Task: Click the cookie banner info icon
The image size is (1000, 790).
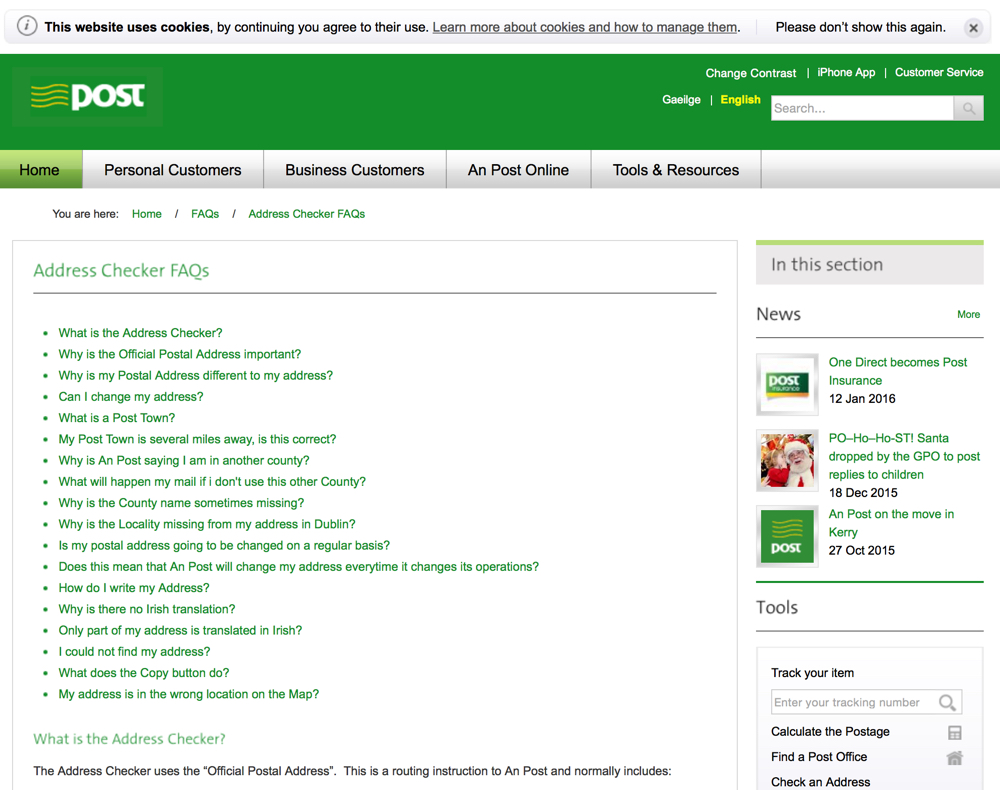Action: [x=27, y=27]
